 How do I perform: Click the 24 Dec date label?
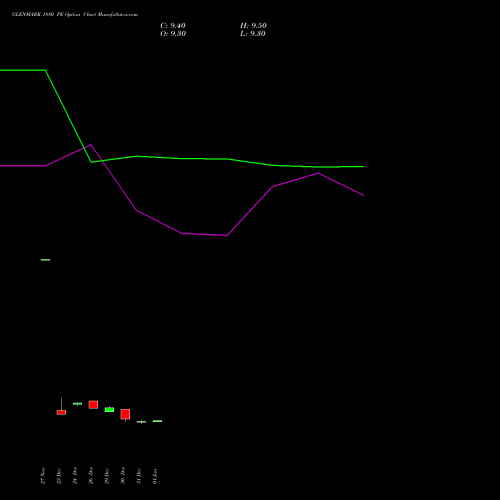[75, 475]
